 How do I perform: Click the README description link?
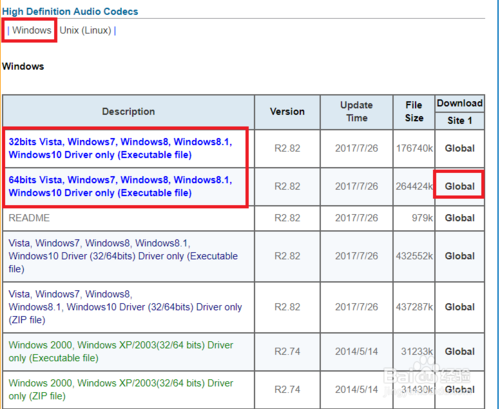(x=29, y=218)
